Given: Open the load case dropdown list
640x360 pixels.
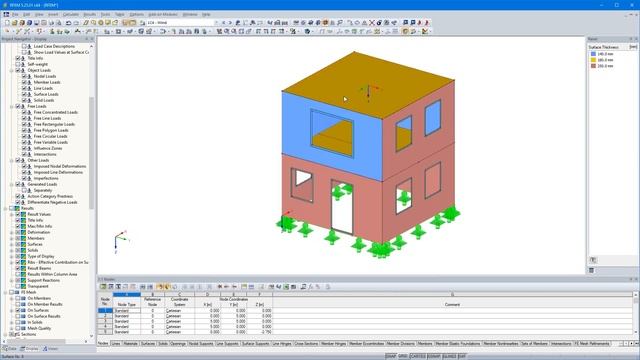Looking at the screenshot, I should (216, 23).
